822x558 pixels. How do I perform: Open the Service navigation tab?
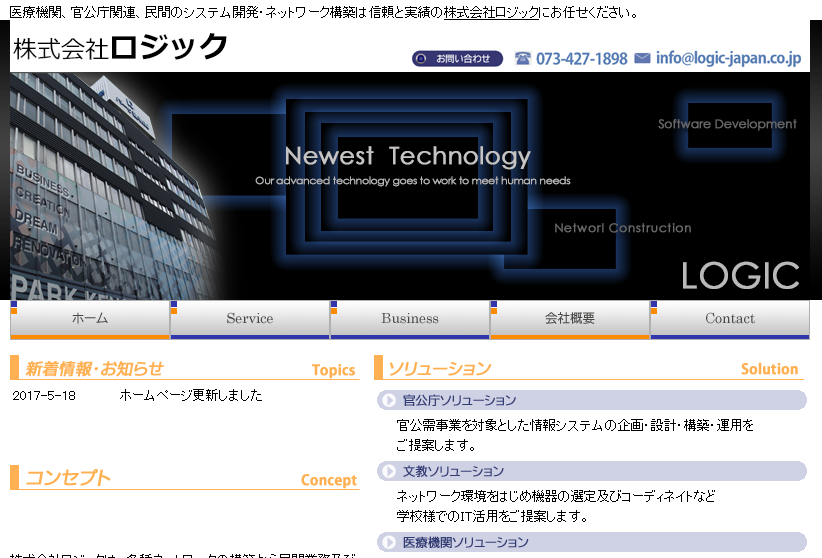click(x=250, y=319)
